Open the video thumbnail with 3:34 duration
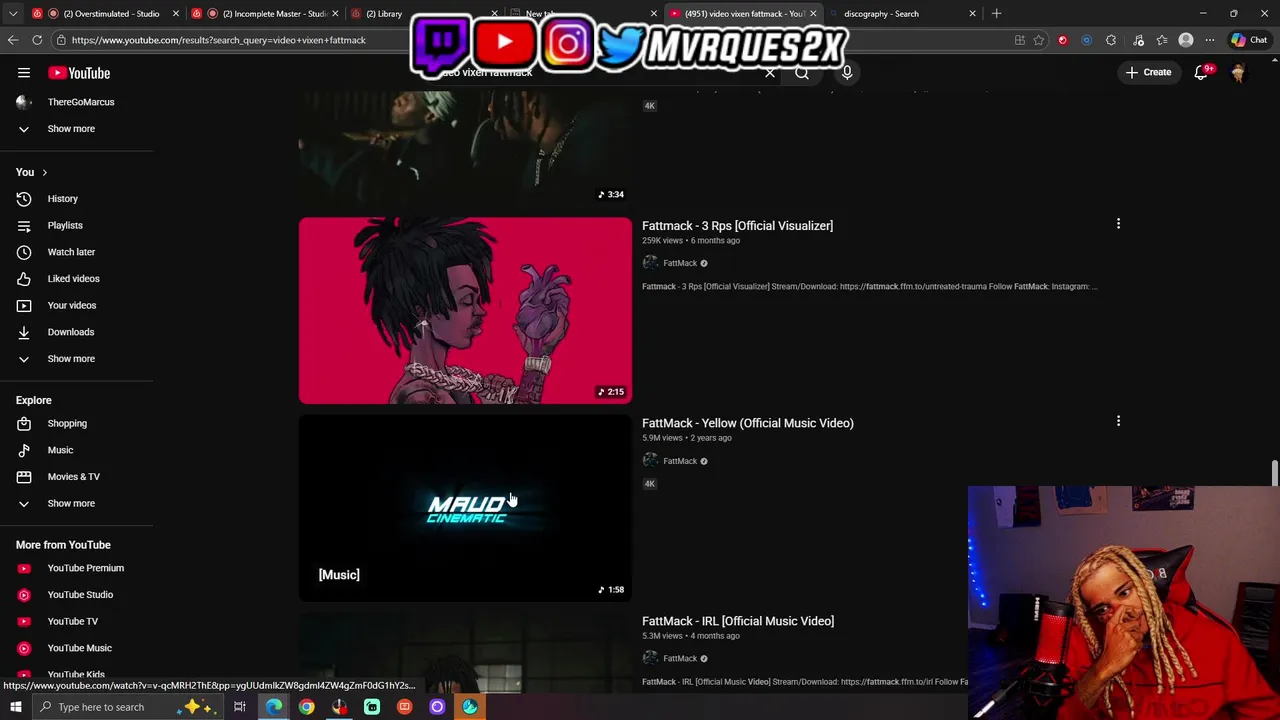The image size is (1280, 720). pos(465,148)
